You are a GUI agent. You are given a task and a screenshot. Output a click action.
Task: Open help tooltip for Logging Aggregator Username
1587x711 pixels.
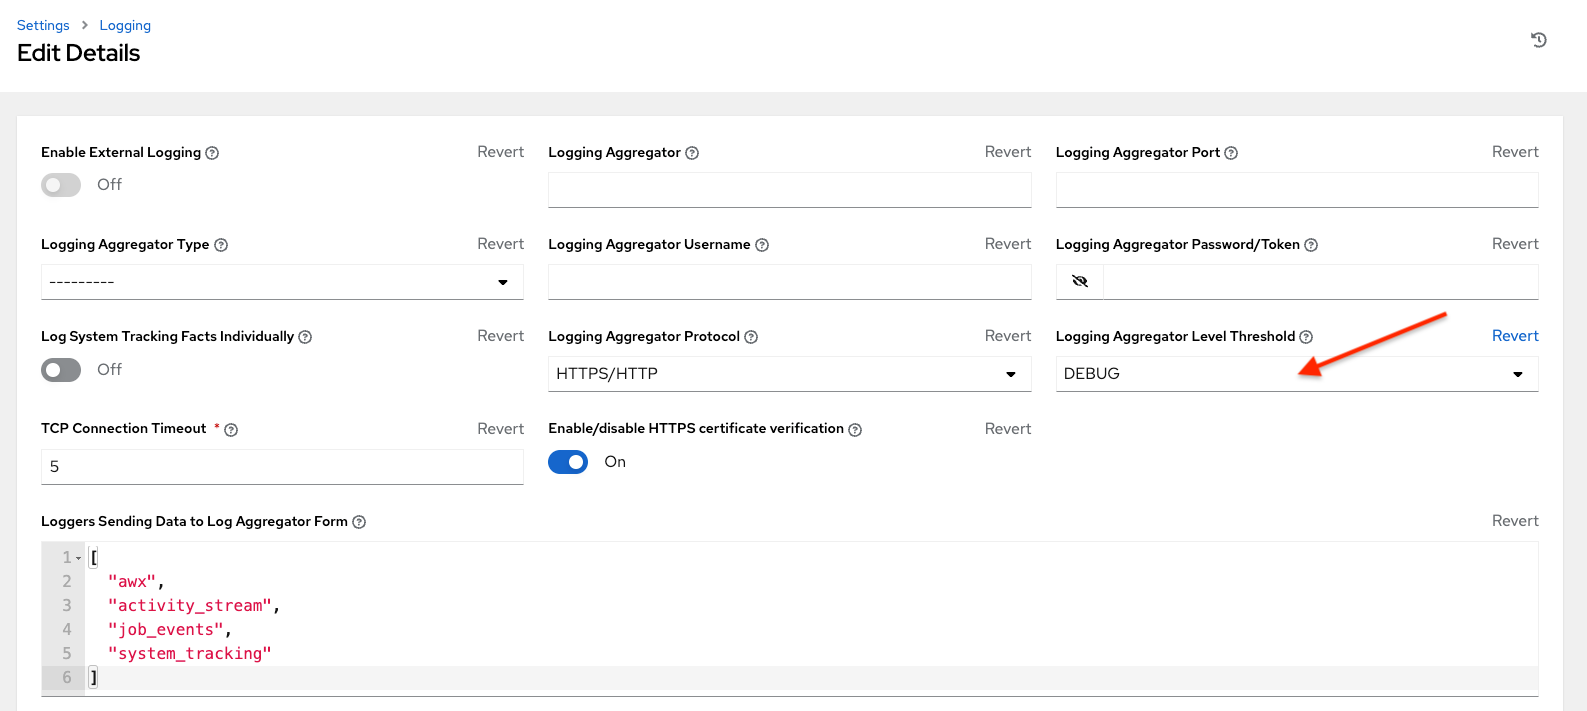coord(762,245)
